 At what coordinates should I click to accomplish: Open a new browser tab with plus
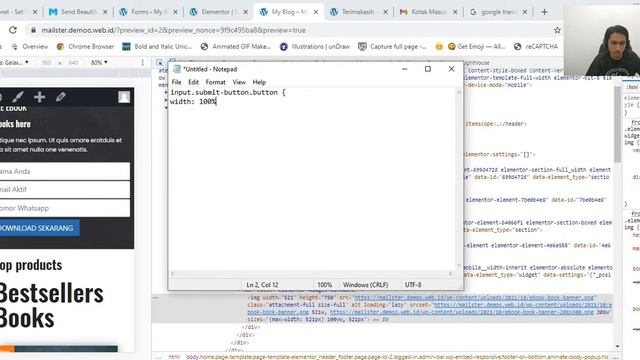(x=544, y=12)
